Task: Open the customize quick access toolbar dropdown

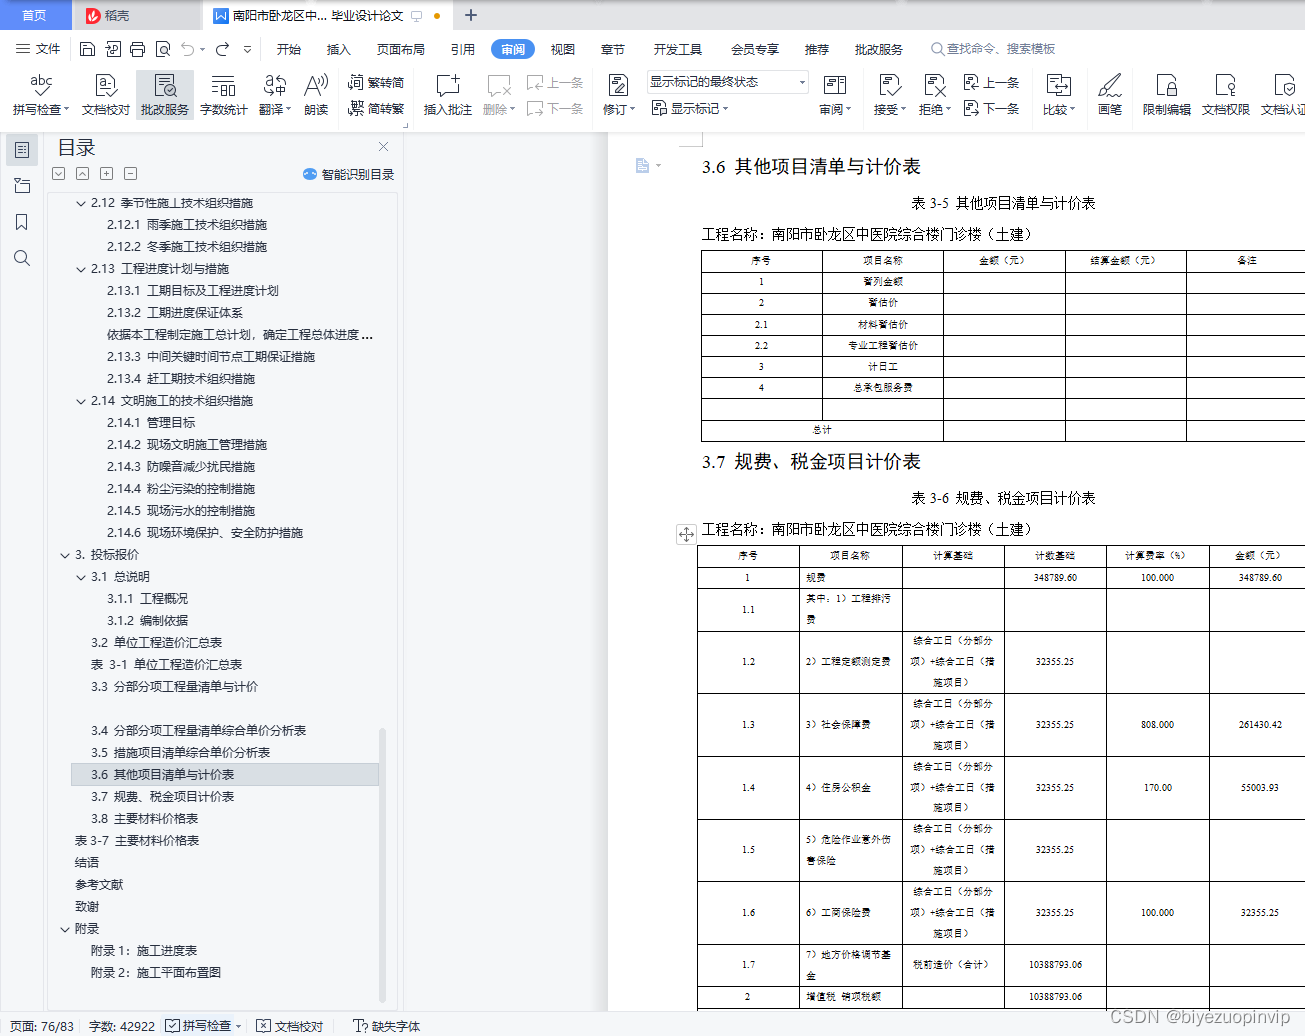Action: click(247, 49)
